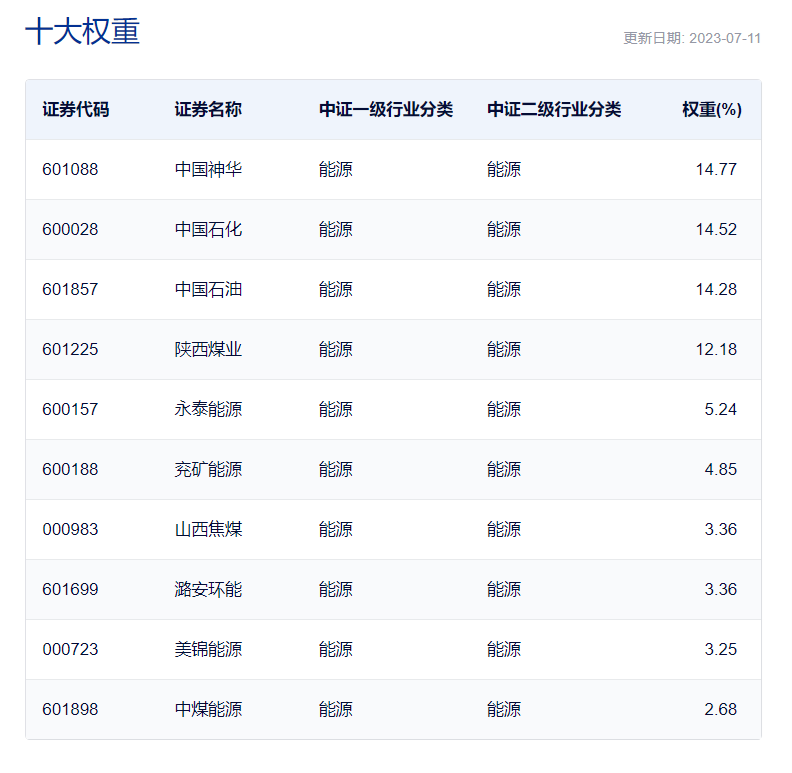Image resolution: width=792 pixels, height=773 pixels.
Task: Click the 证券代码 column header
Action: [x=76, y=110]
